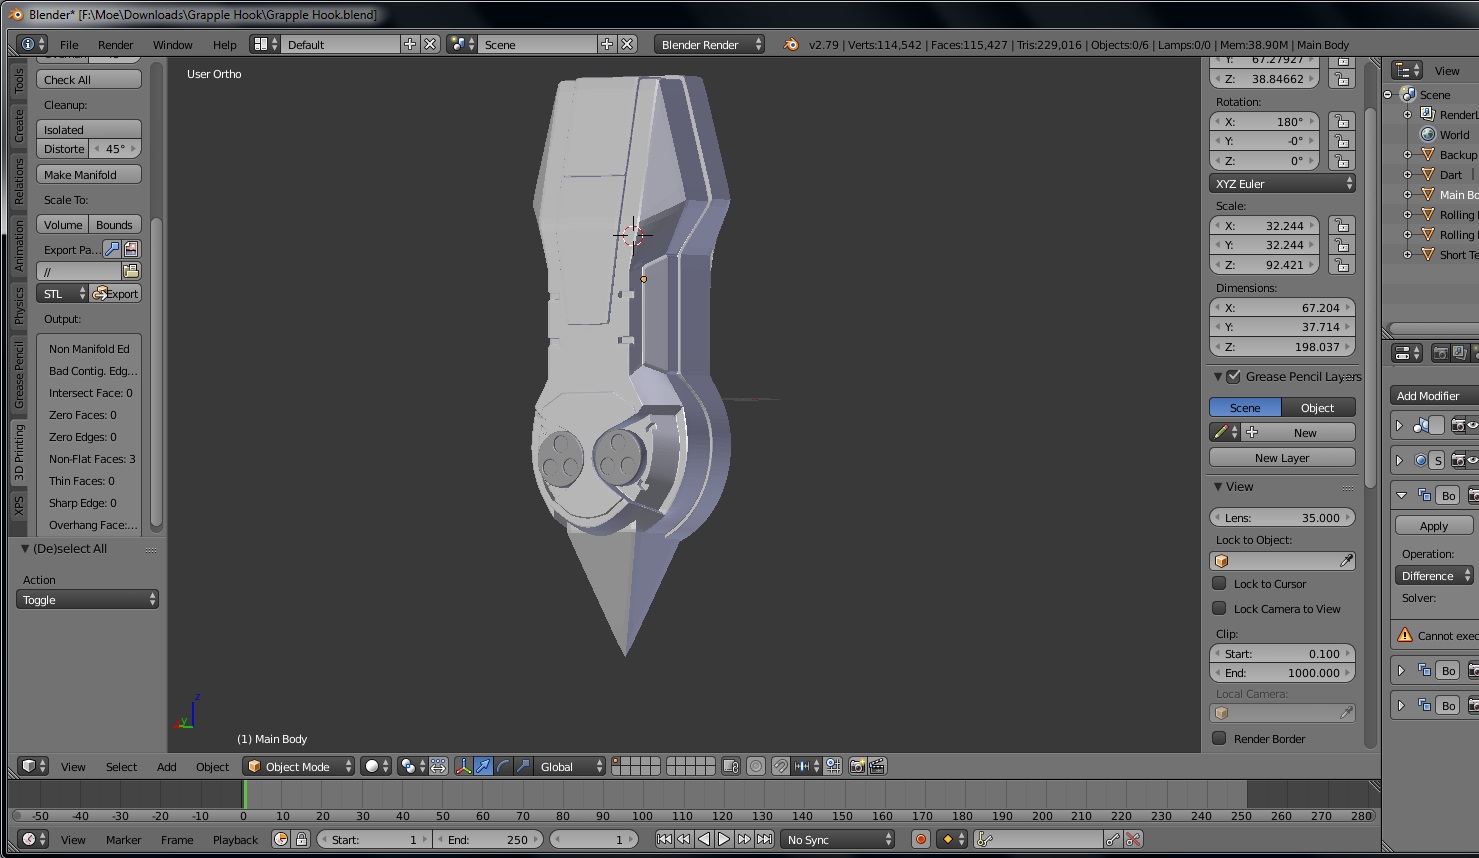Toggle automatic keyframe record button

(921, 839)
